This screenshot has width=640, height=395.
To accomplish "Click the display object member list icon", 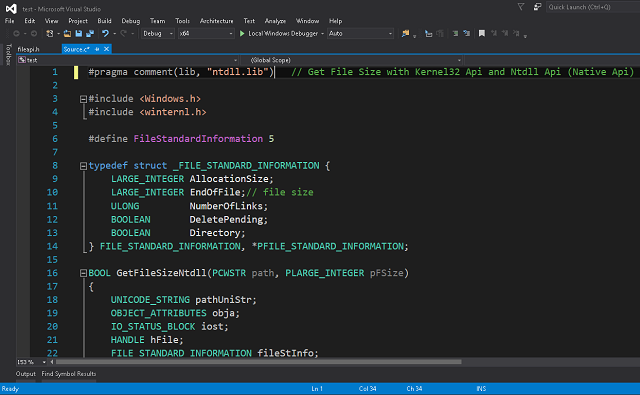I will [x=429, y=33].
